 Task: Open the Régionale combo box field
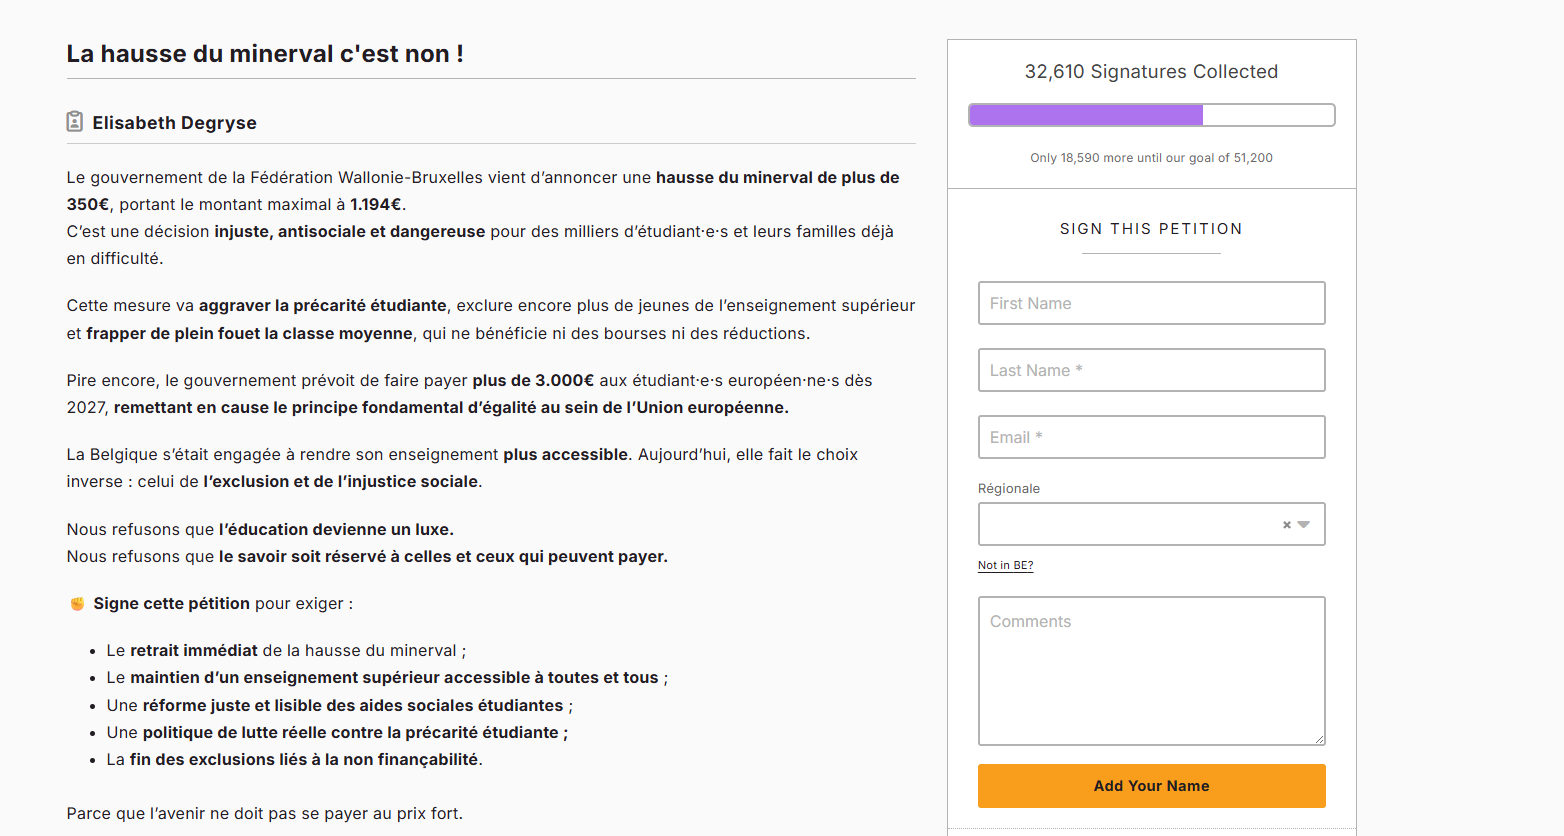(1125, 525)
